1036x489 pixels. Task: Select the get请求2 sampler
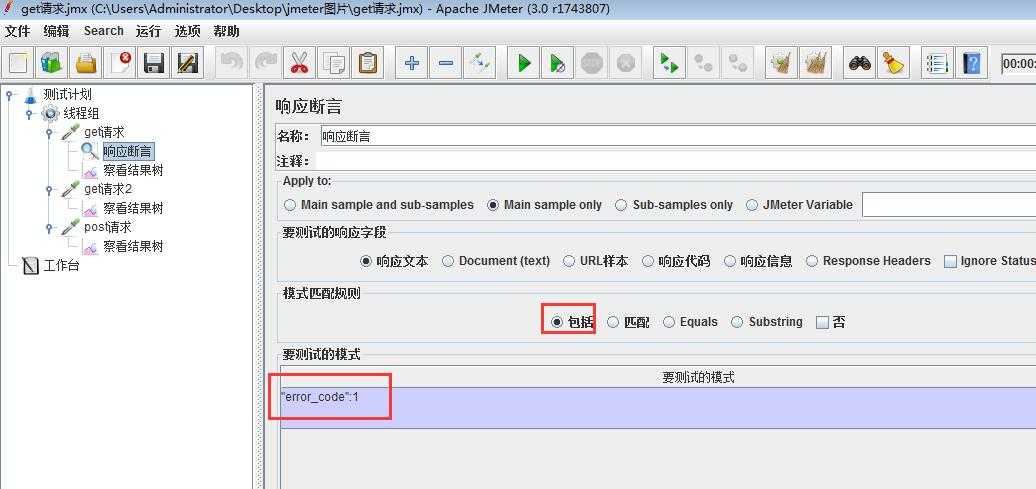pos(108,189)
